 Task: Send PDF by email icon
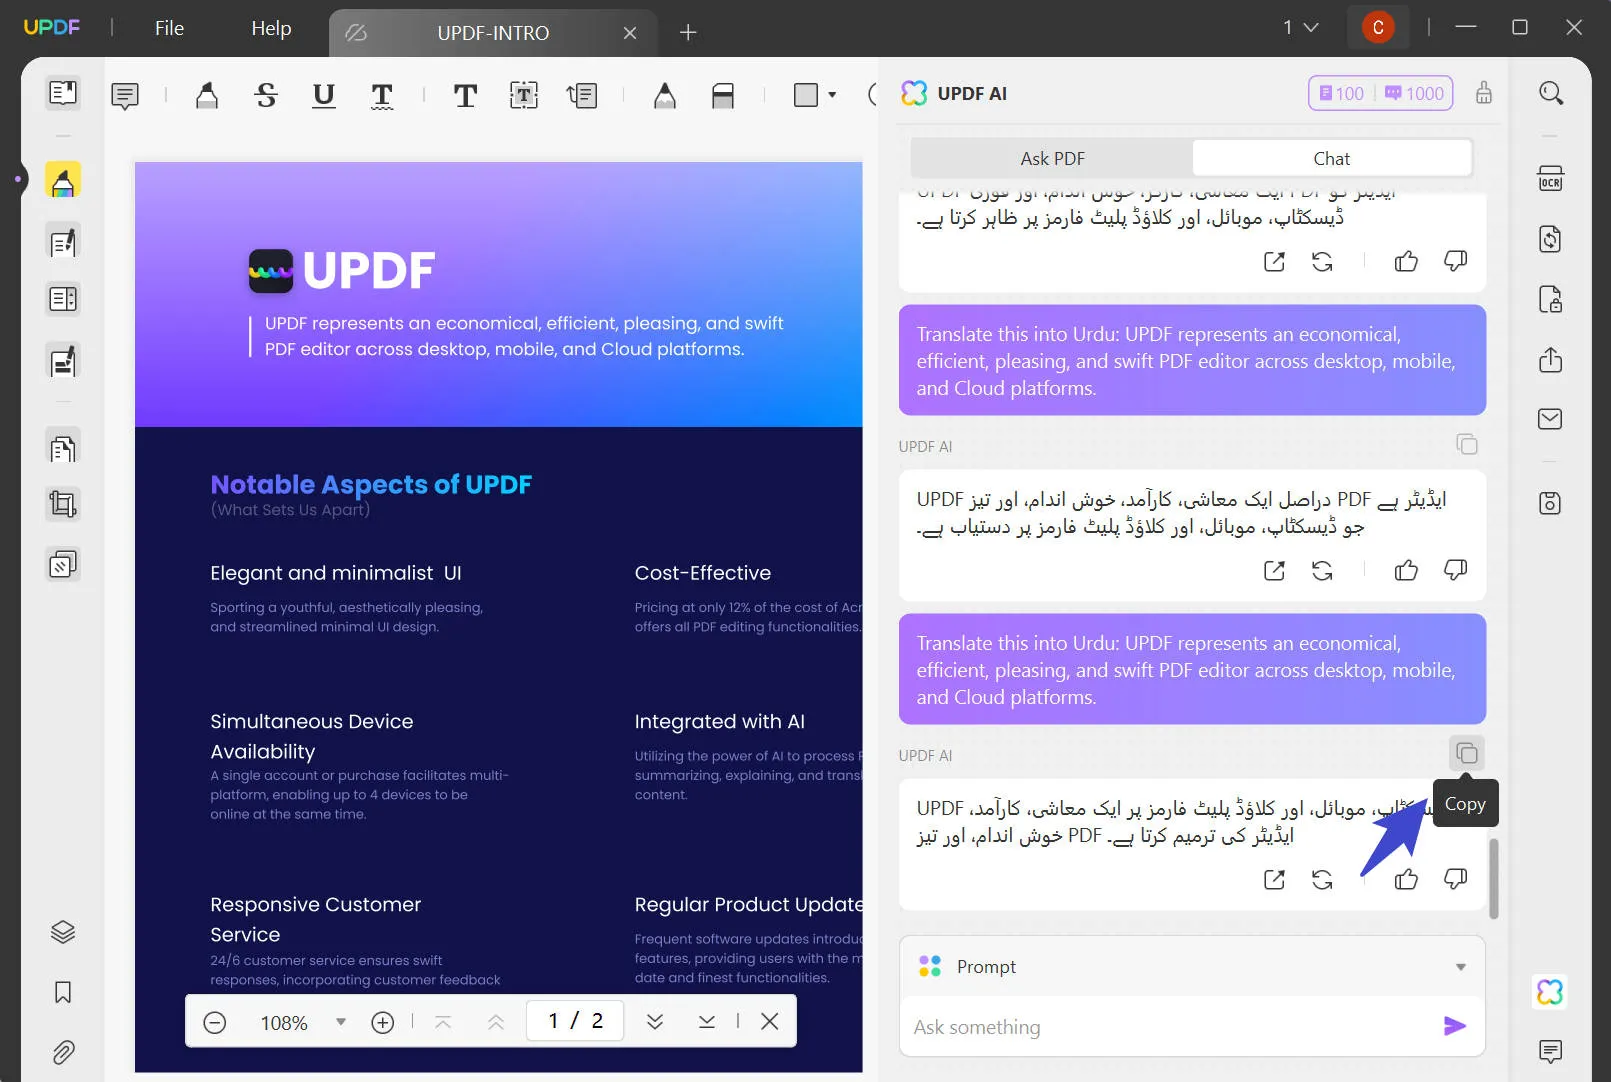(x=1551, y=419)
